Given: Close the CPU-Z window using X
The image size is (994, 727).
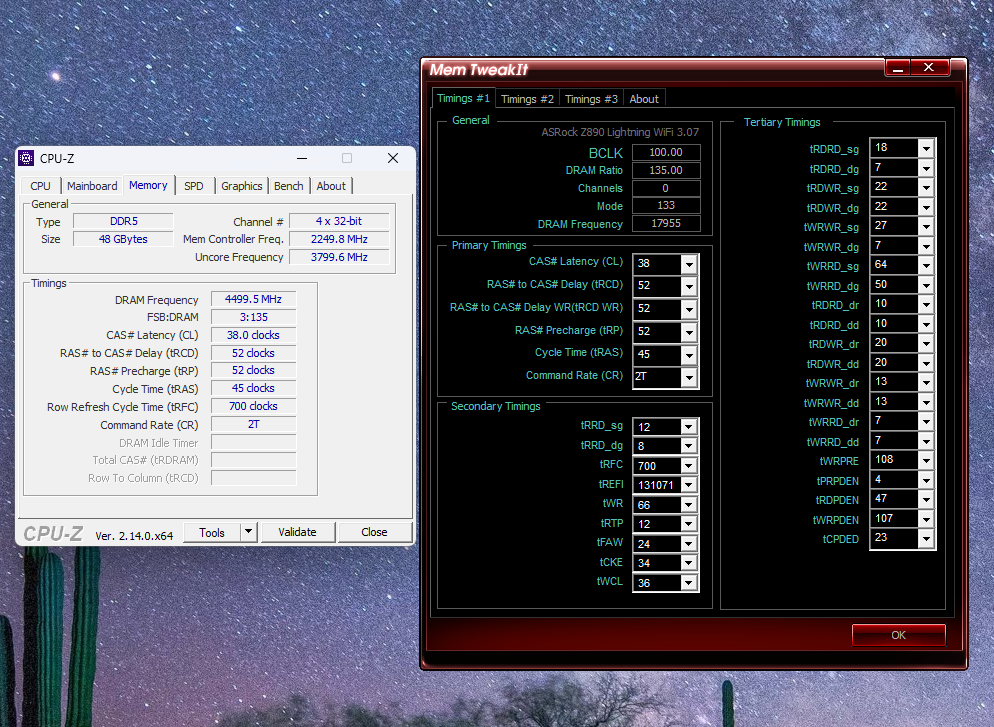Looking at the screenshot, I should click(393, 158).
